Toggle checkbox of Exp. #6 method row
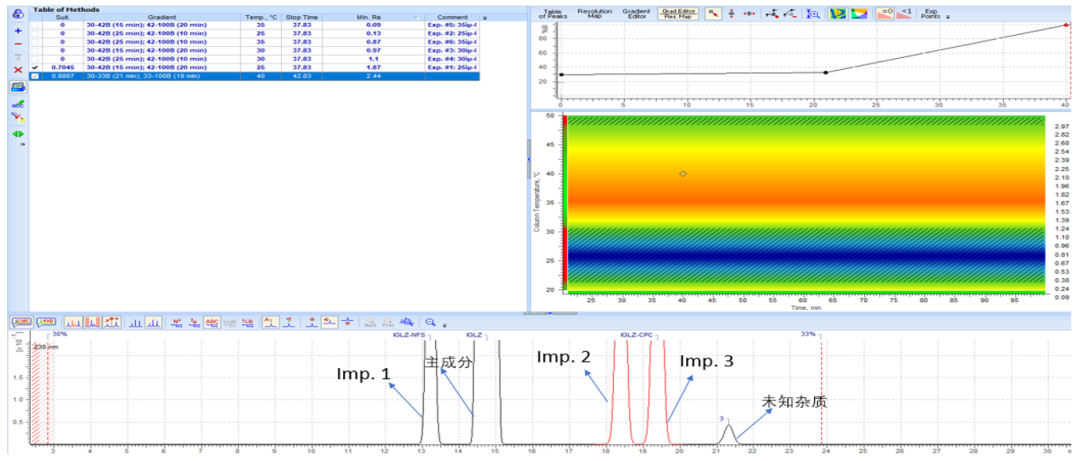 click(x=34, y=42)
